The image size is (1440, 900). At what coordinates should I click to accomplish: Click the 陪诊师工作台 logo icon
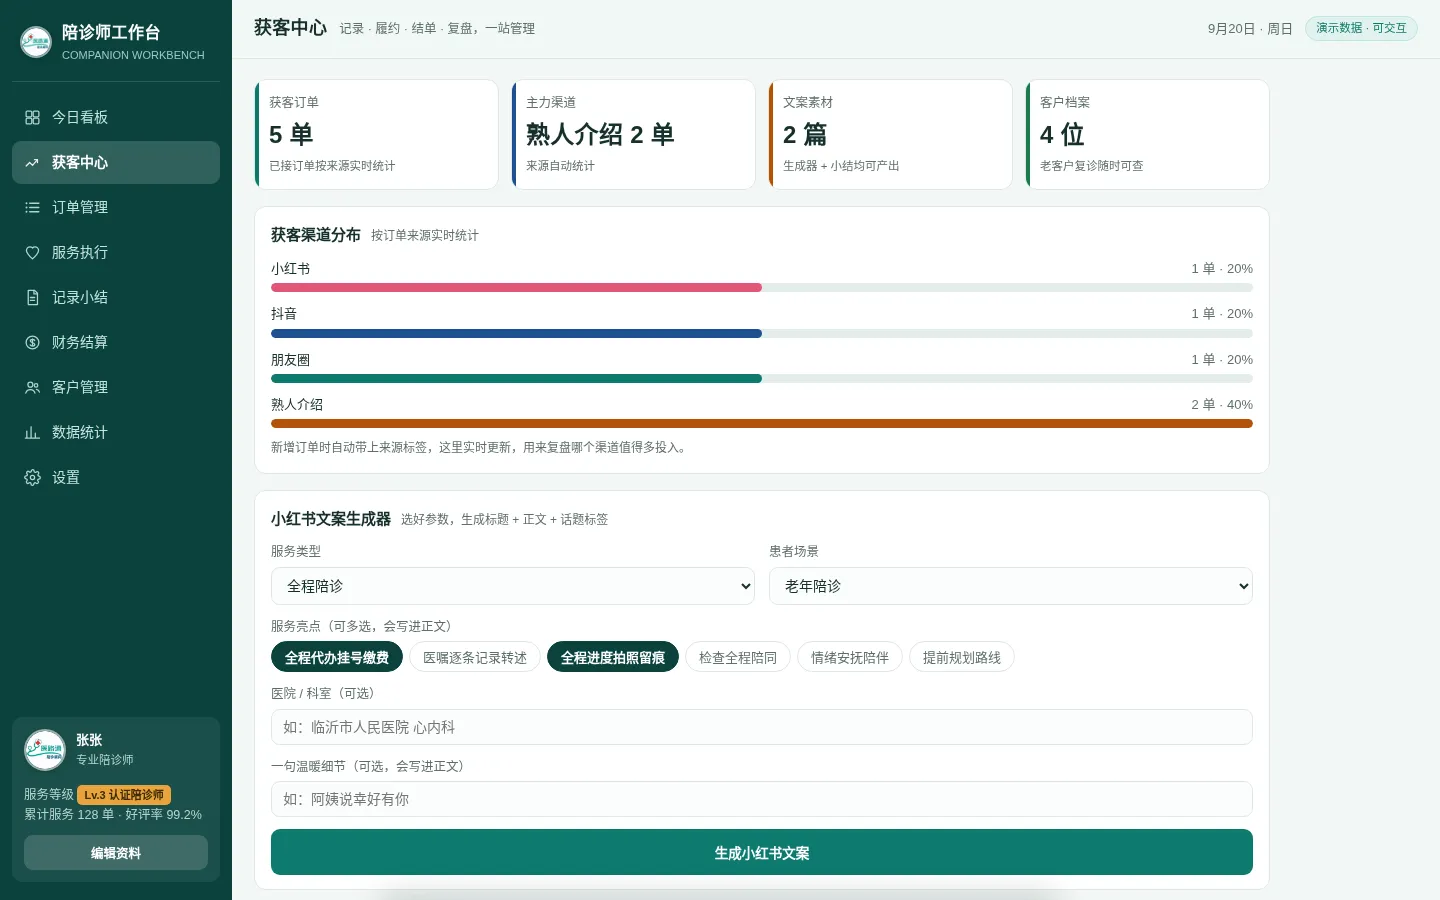pyautogui.click(x=36, y=42)
